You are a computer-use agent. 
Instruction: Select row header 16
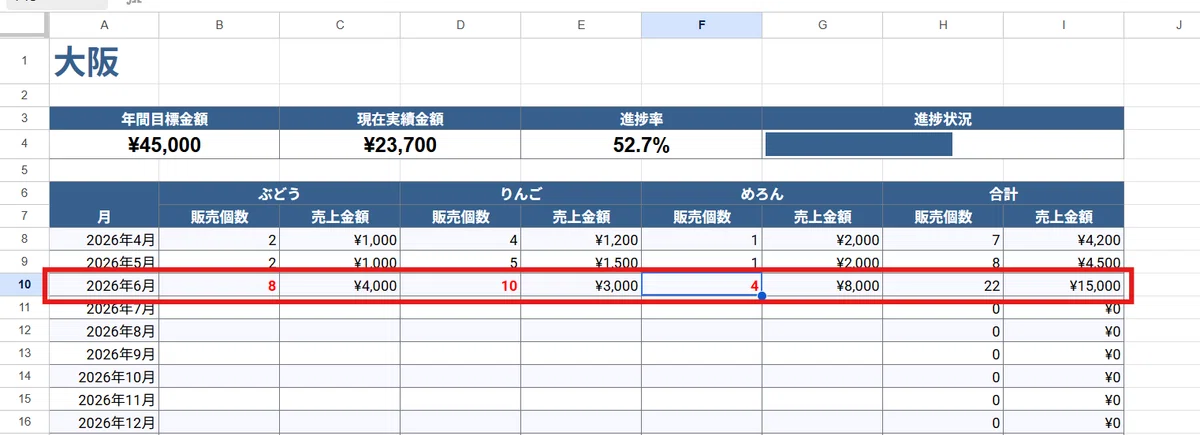tap(24, 422)
